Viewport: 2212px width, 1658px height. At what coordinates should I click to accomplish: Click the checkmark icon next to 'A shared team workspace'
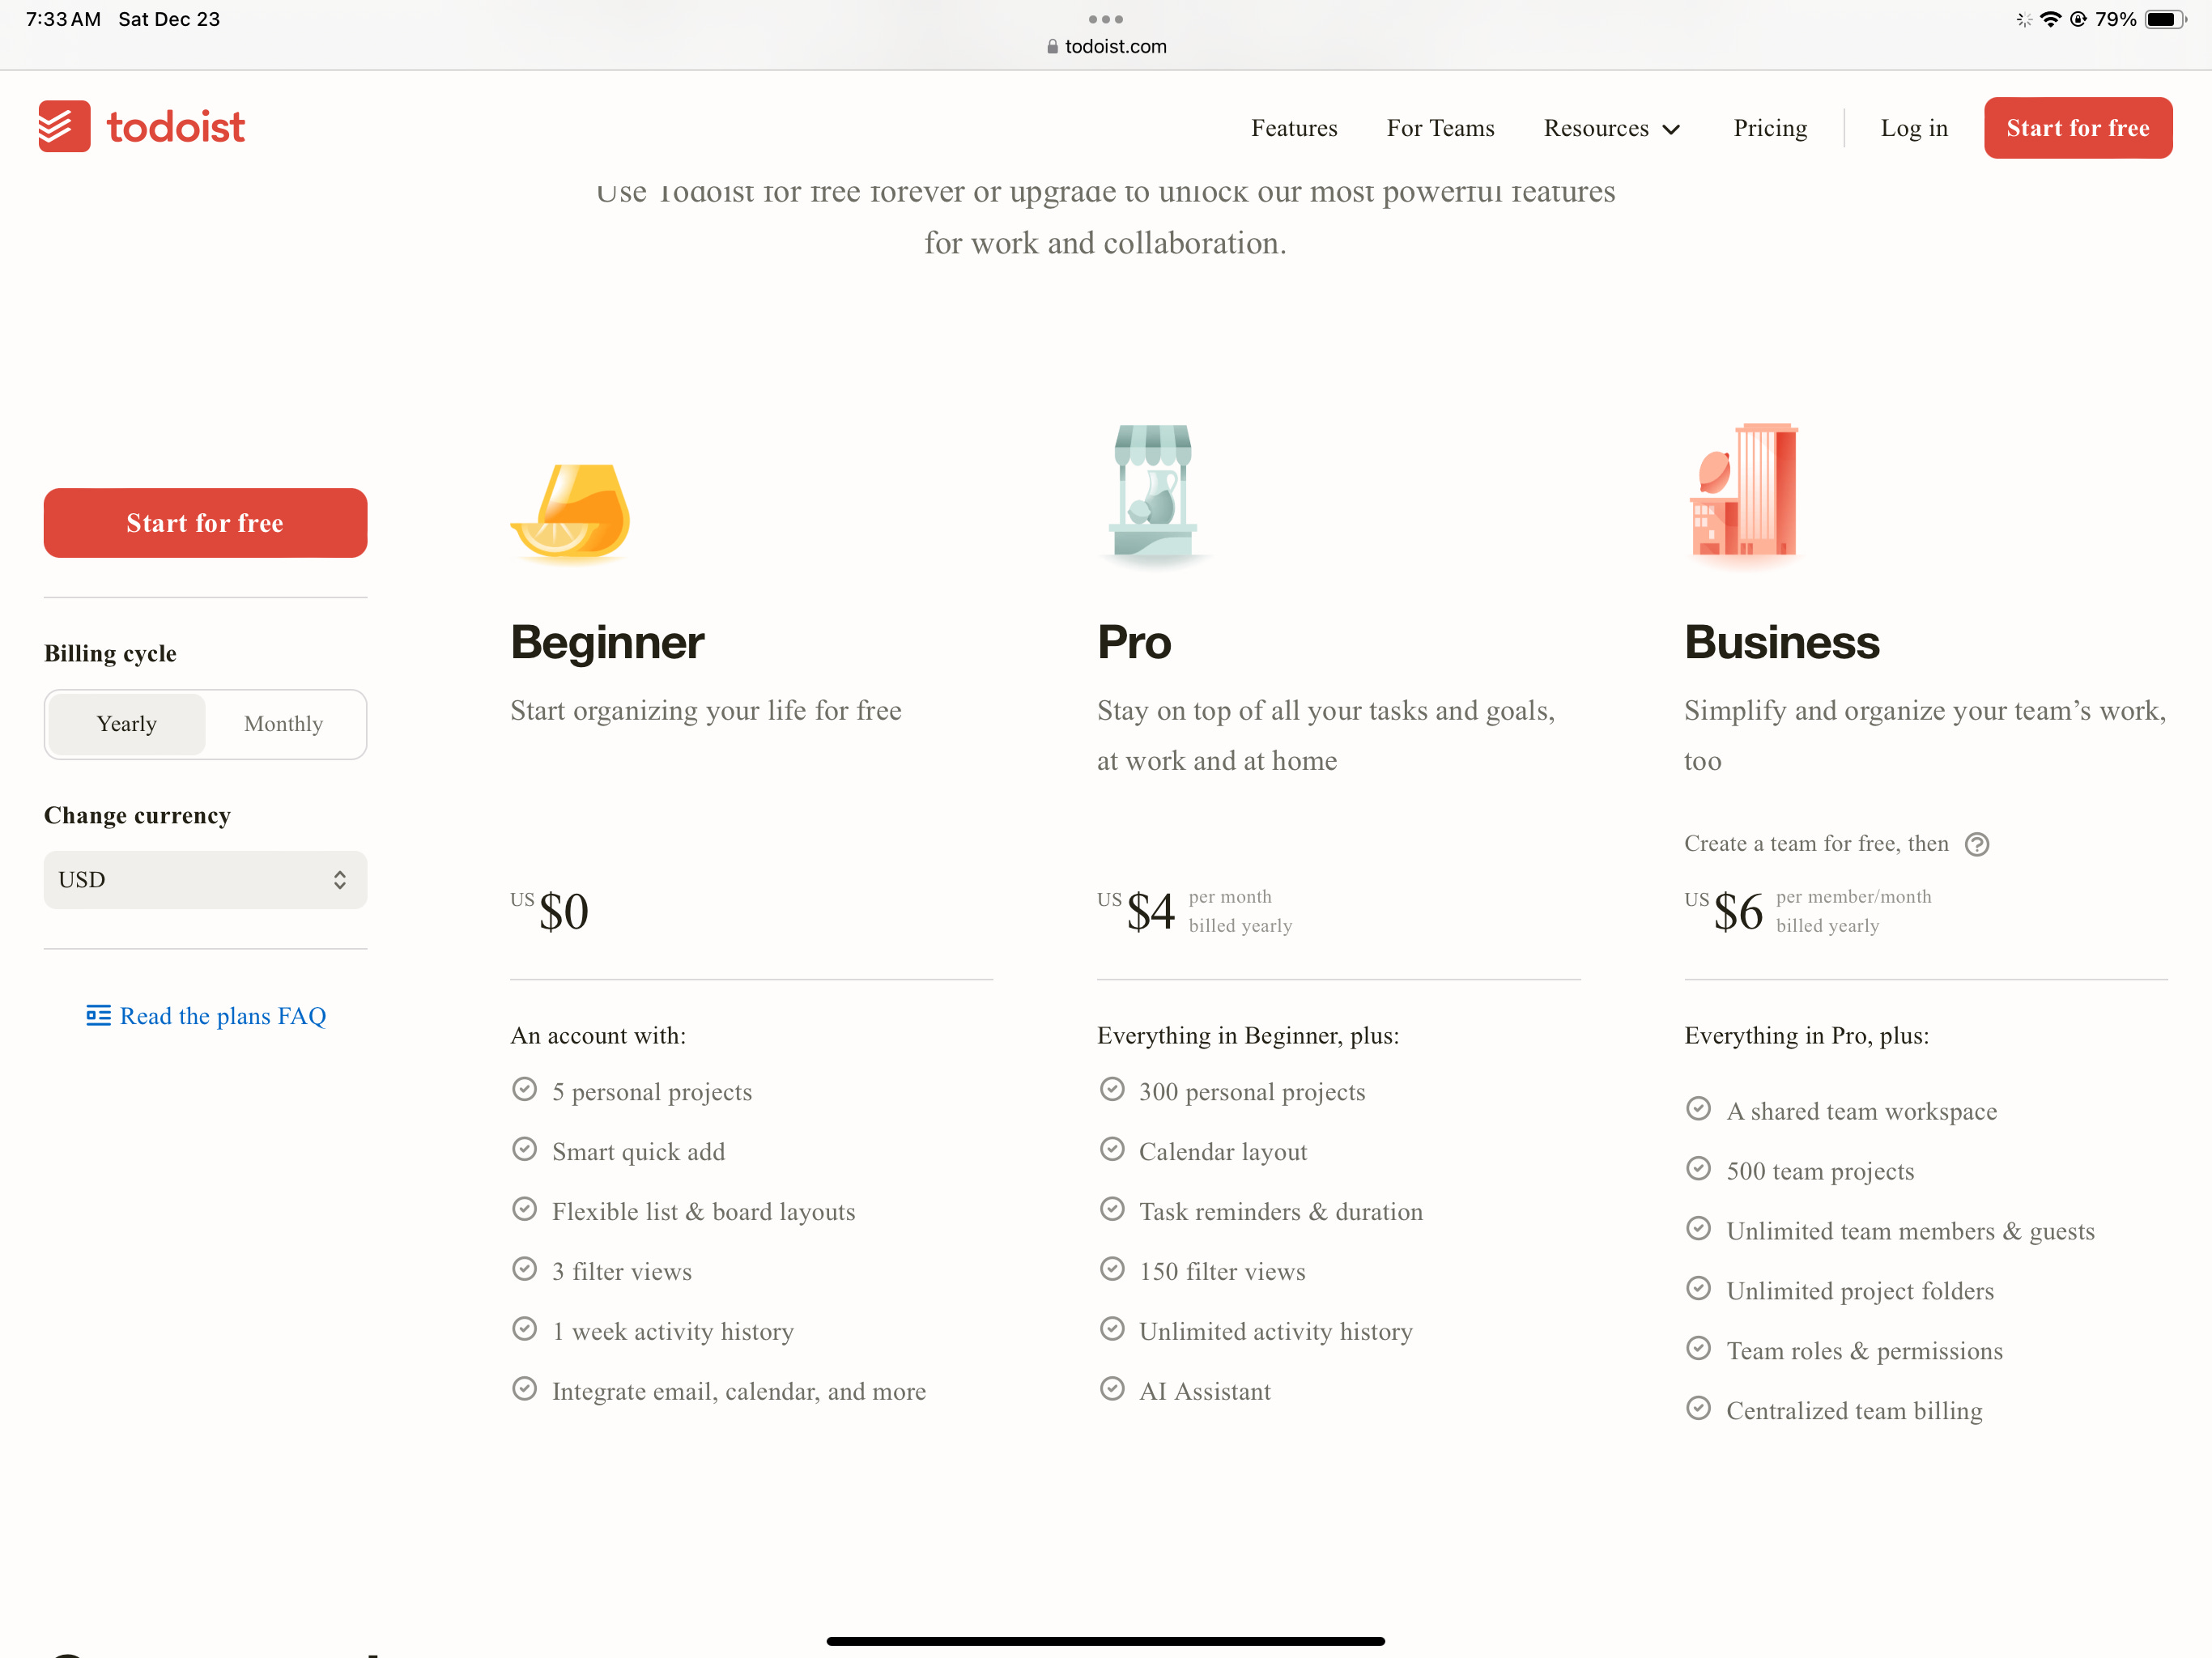(1698, 1109)
